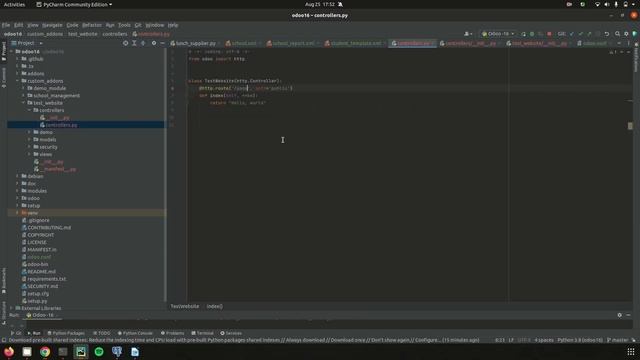The height and width of the screenshot is (360, 640).
Task: Open the Terminal tool window
Action: [202, 333]
